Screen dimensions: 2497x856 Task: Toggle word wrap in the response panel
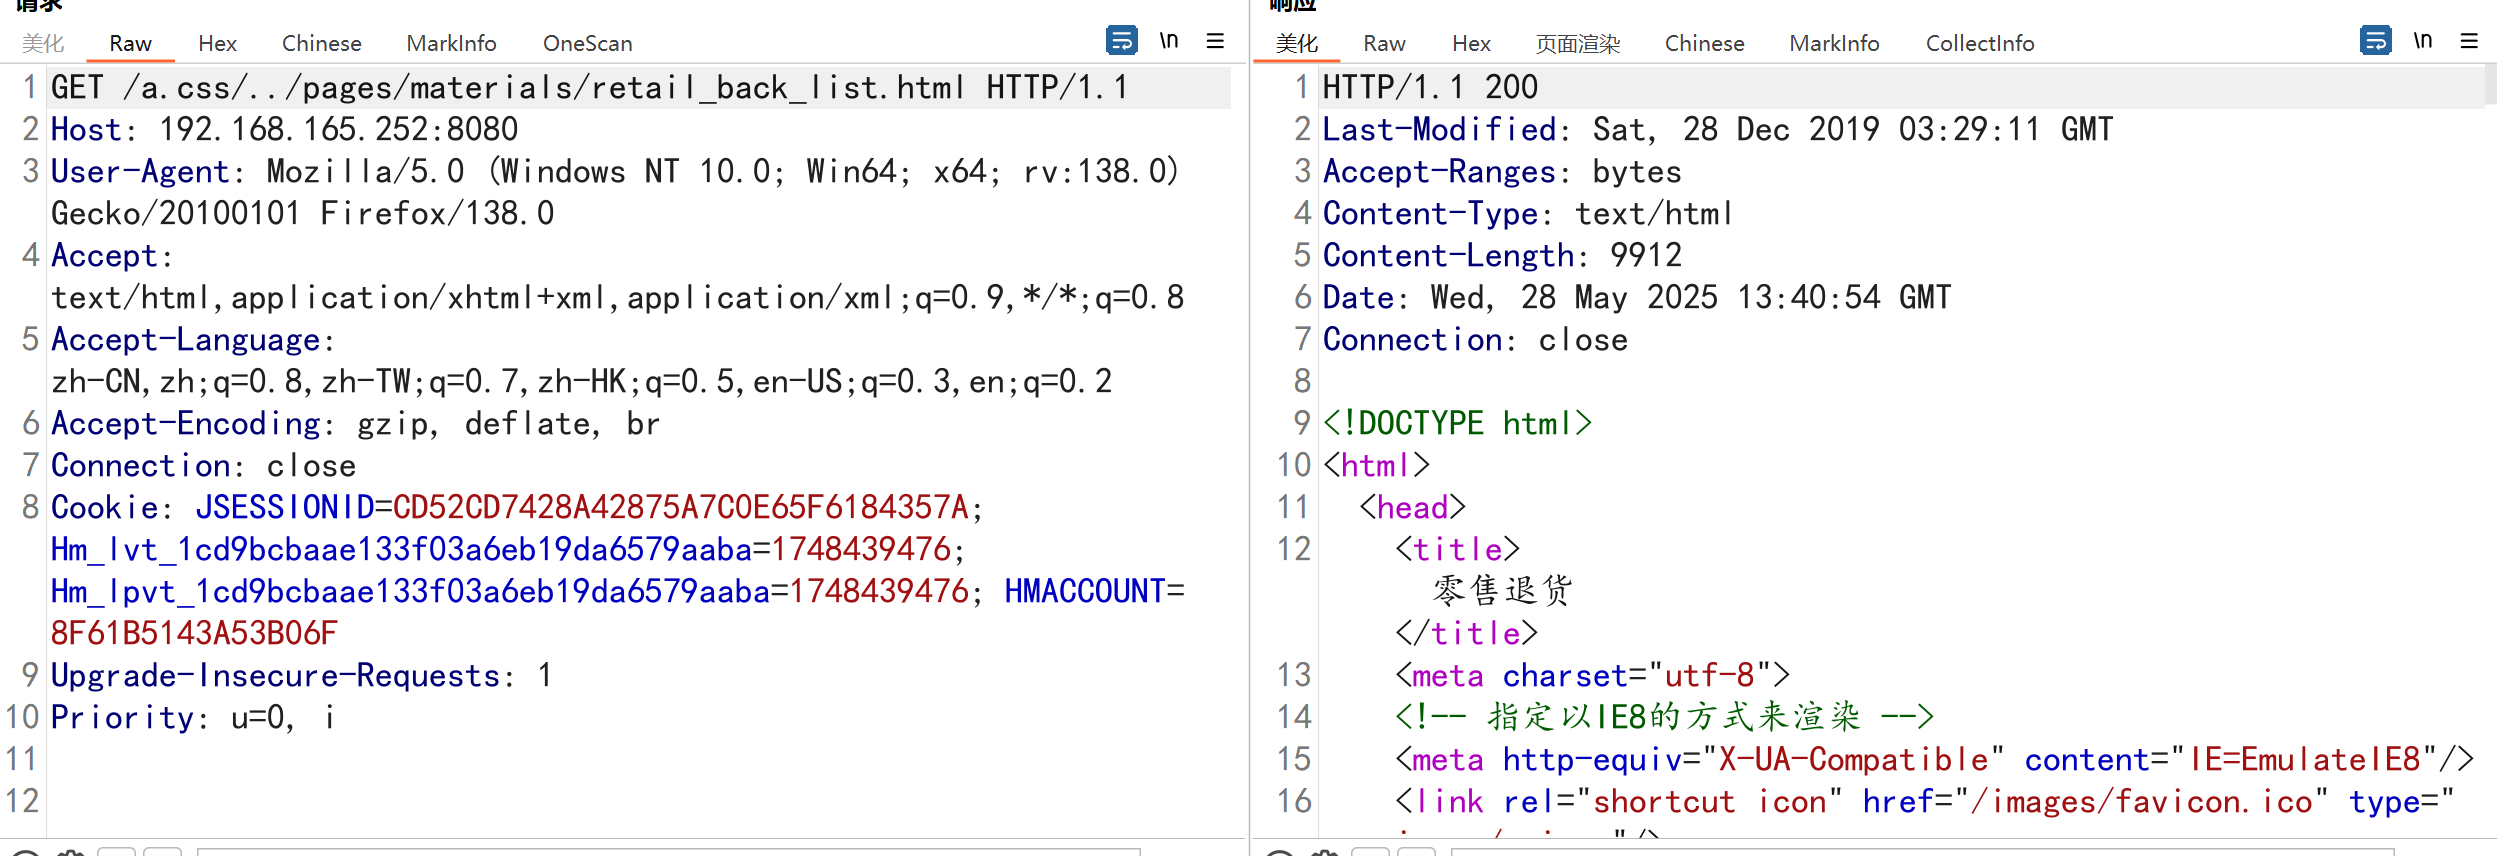pos(2375,41)
